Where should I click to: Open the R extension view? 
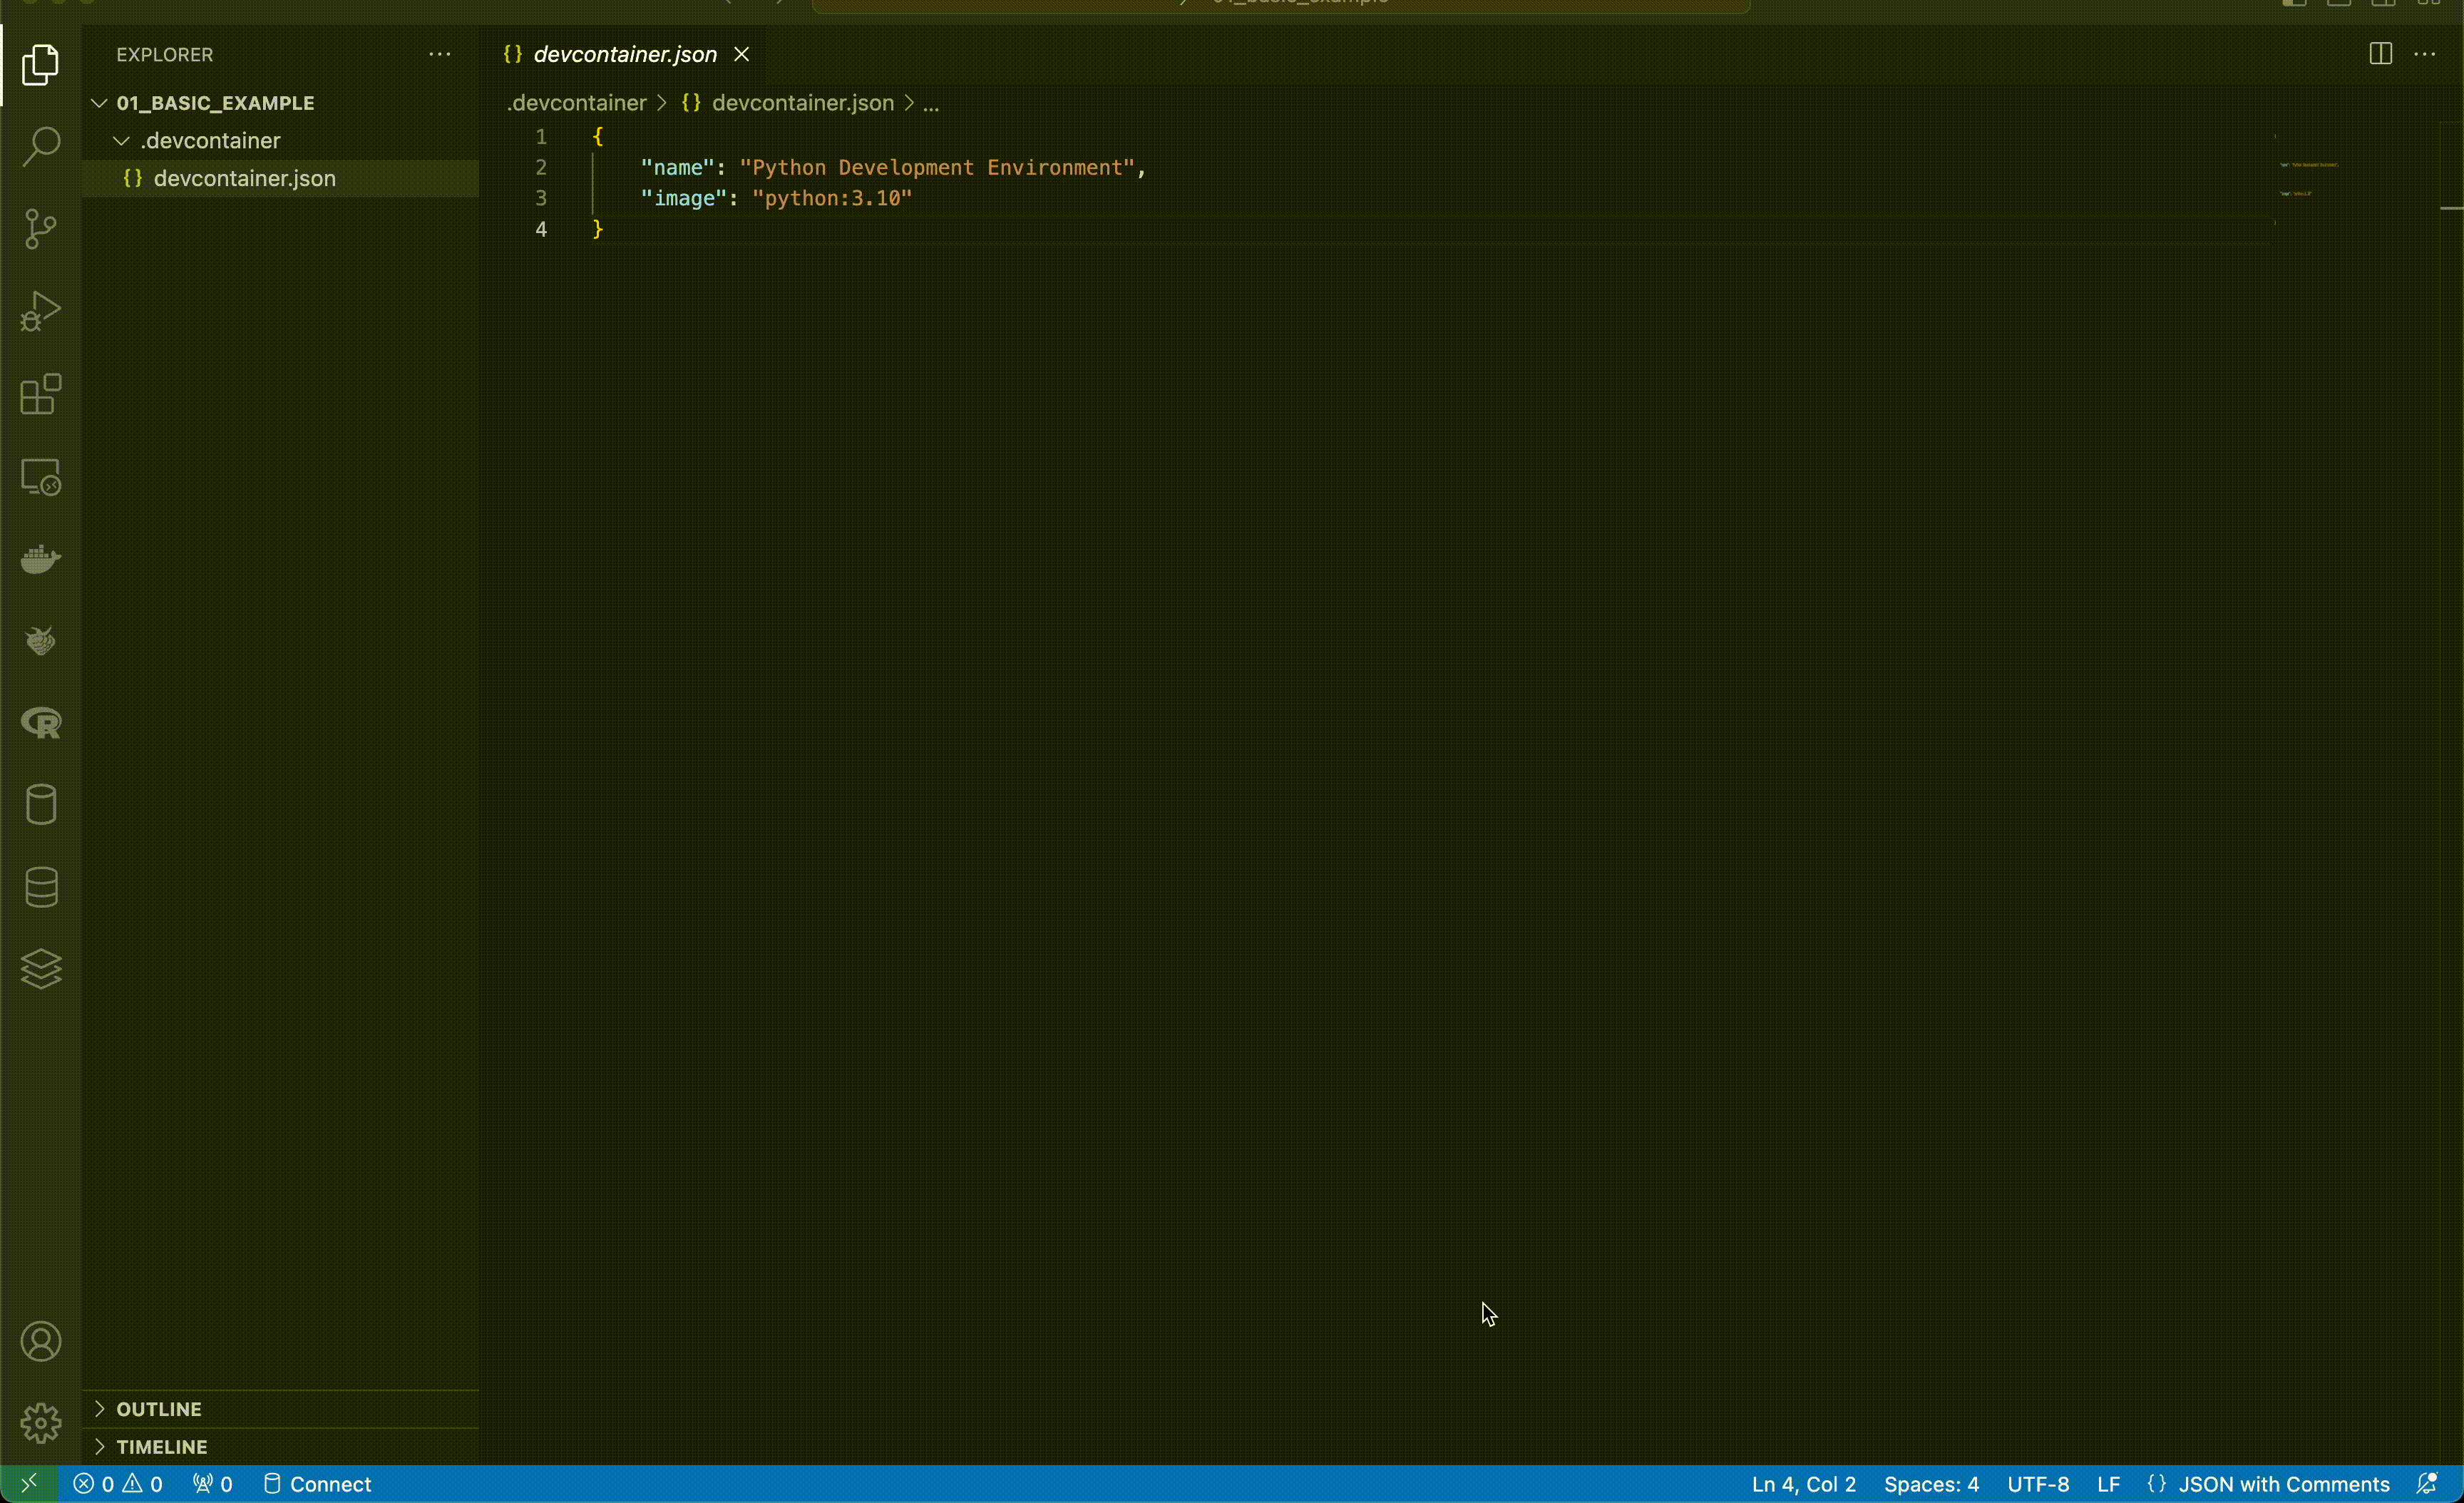[x=41, y=723]
